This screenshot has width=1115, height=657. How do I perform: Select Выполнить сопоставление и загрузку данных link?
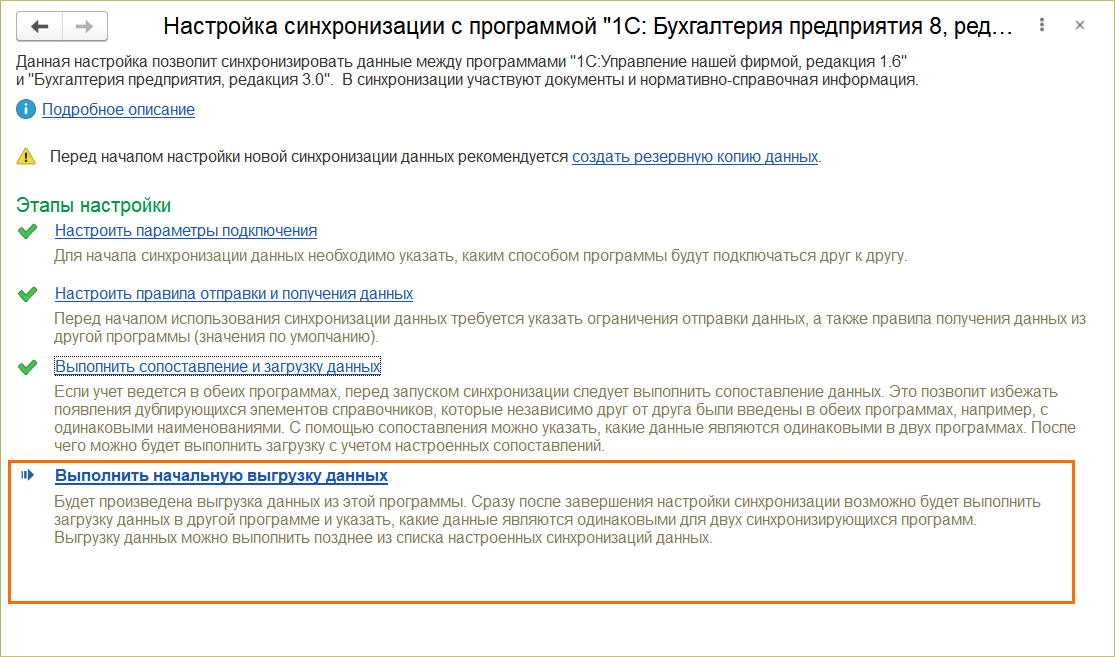(218, 367)
